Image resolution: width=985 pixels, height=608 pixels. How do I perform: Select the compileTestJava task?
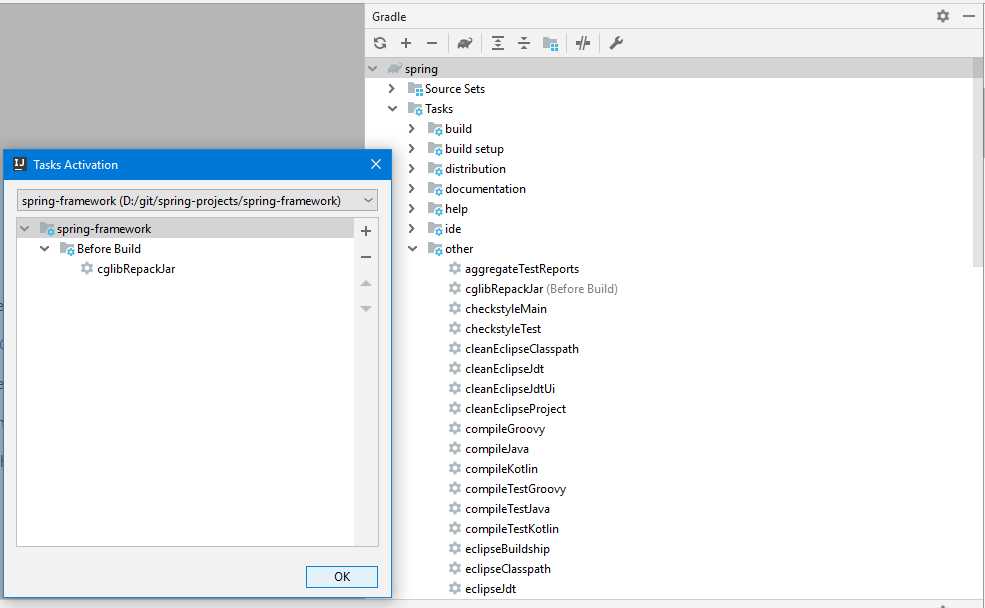pos(508,509)
